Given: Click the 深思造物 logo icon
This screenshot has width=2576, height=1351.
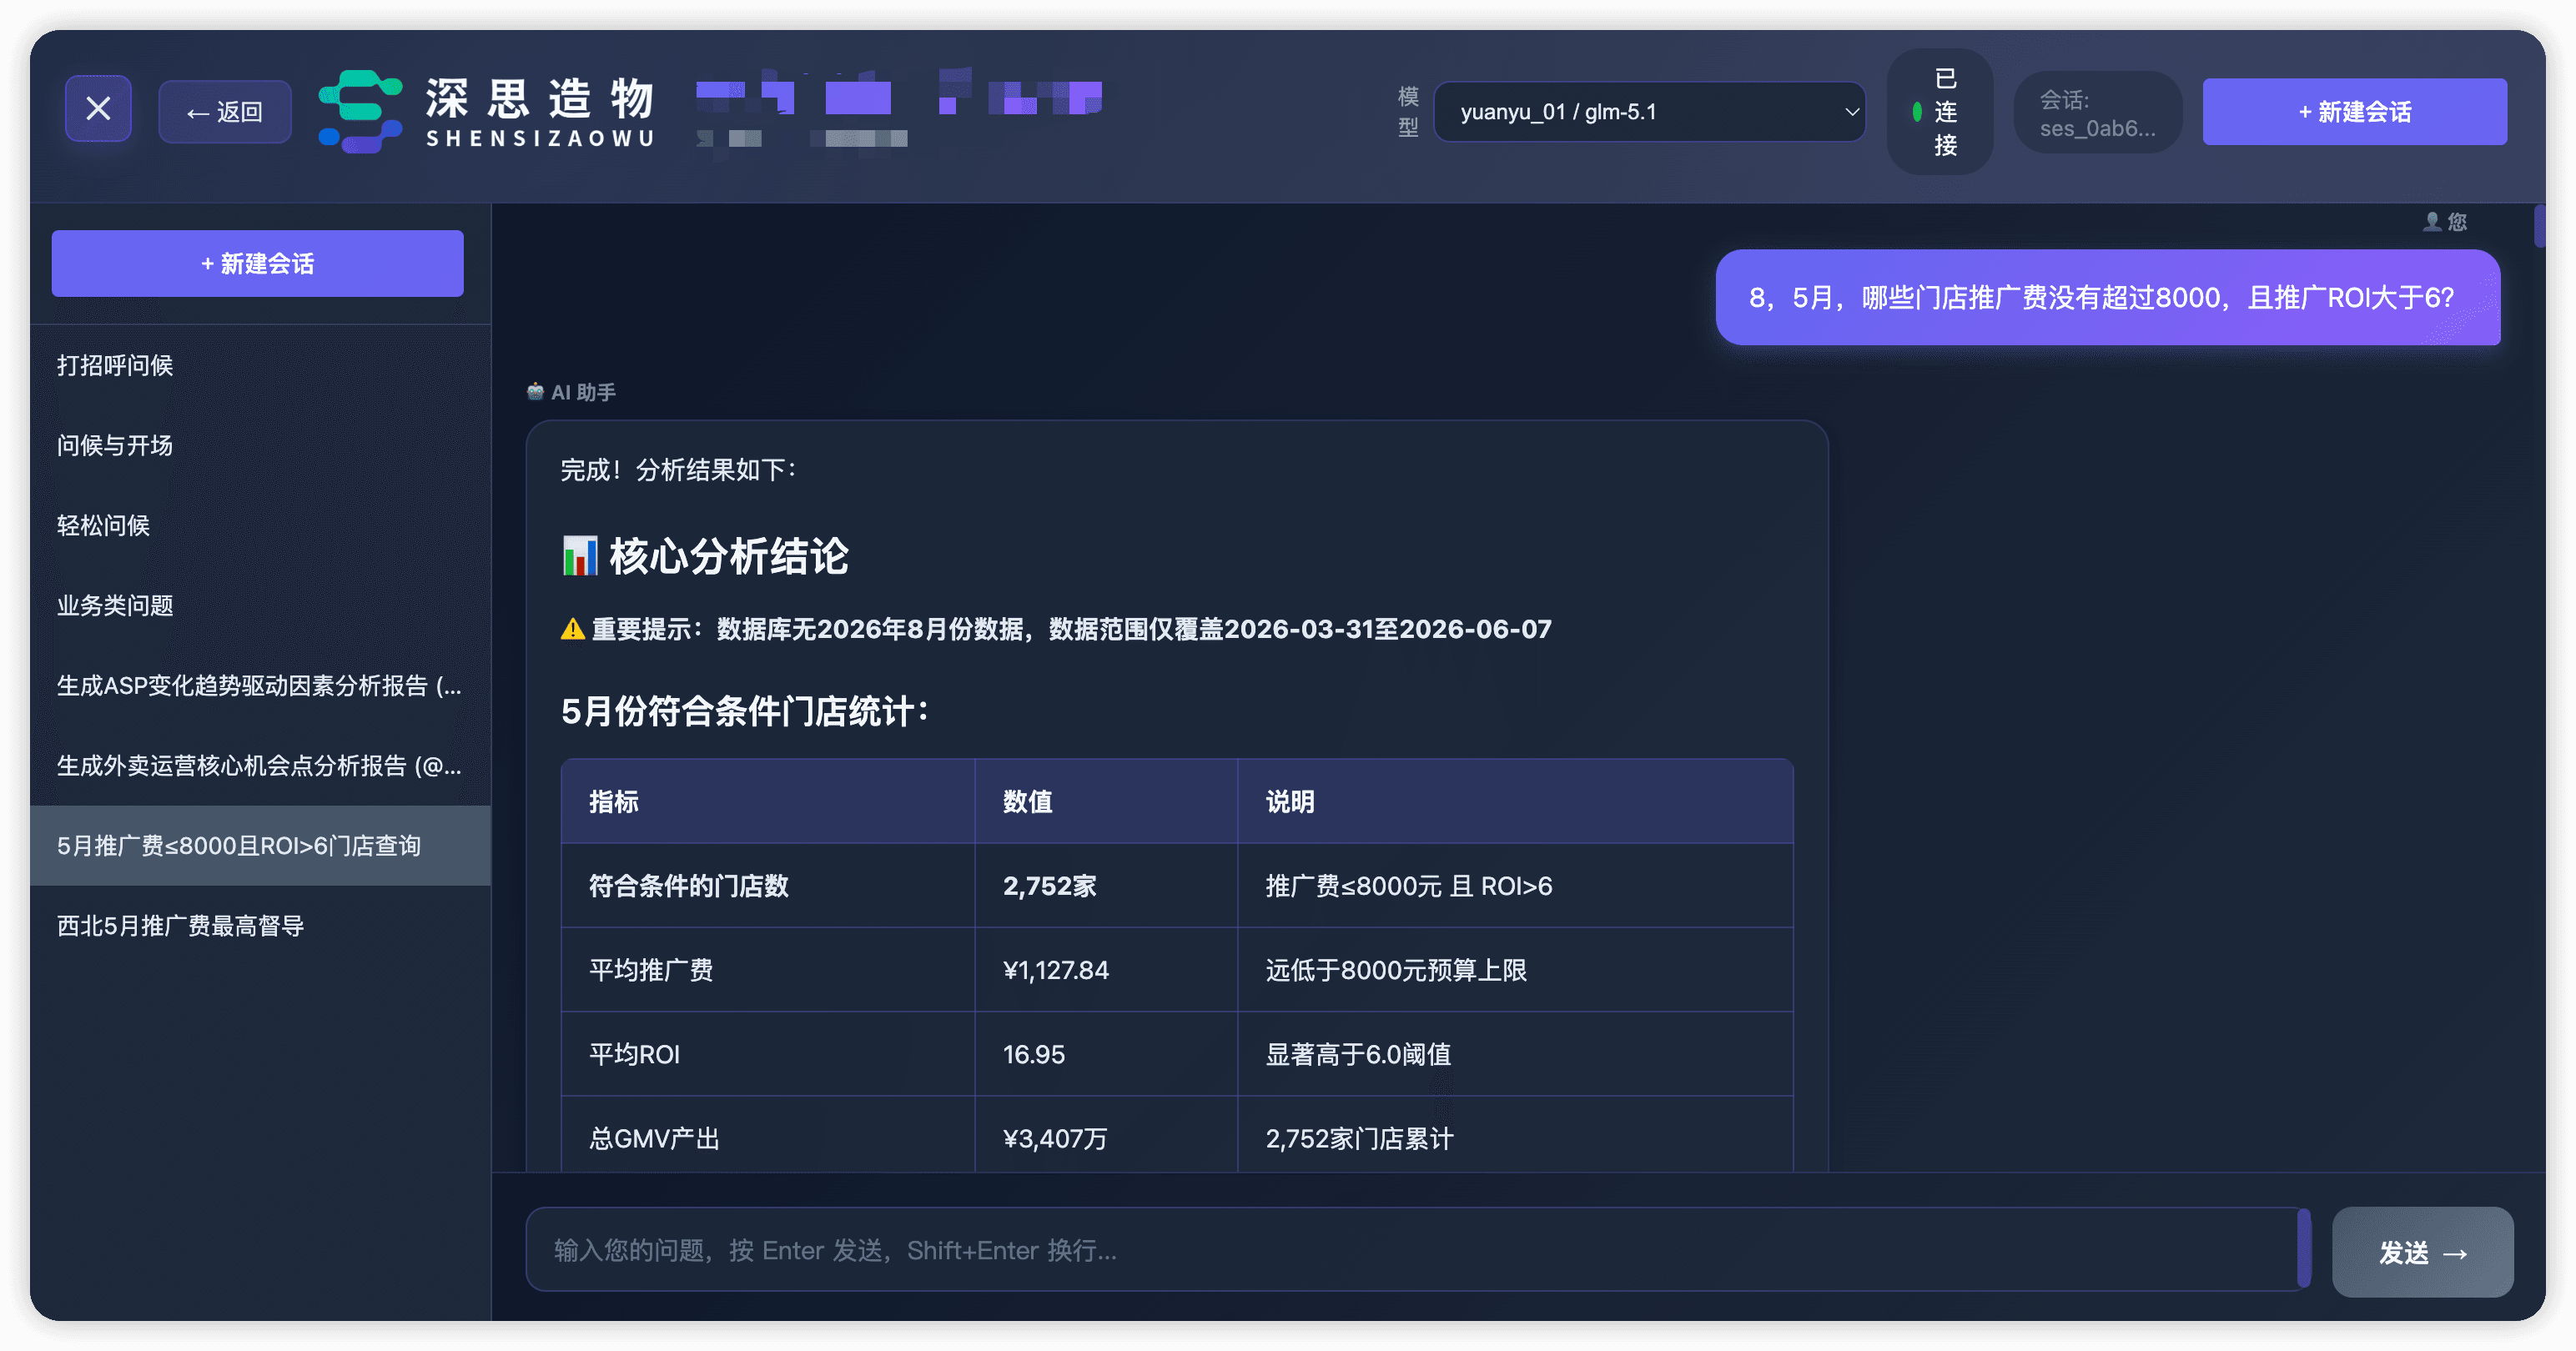Looking at the screenshot, I should (x=361, y=111).
